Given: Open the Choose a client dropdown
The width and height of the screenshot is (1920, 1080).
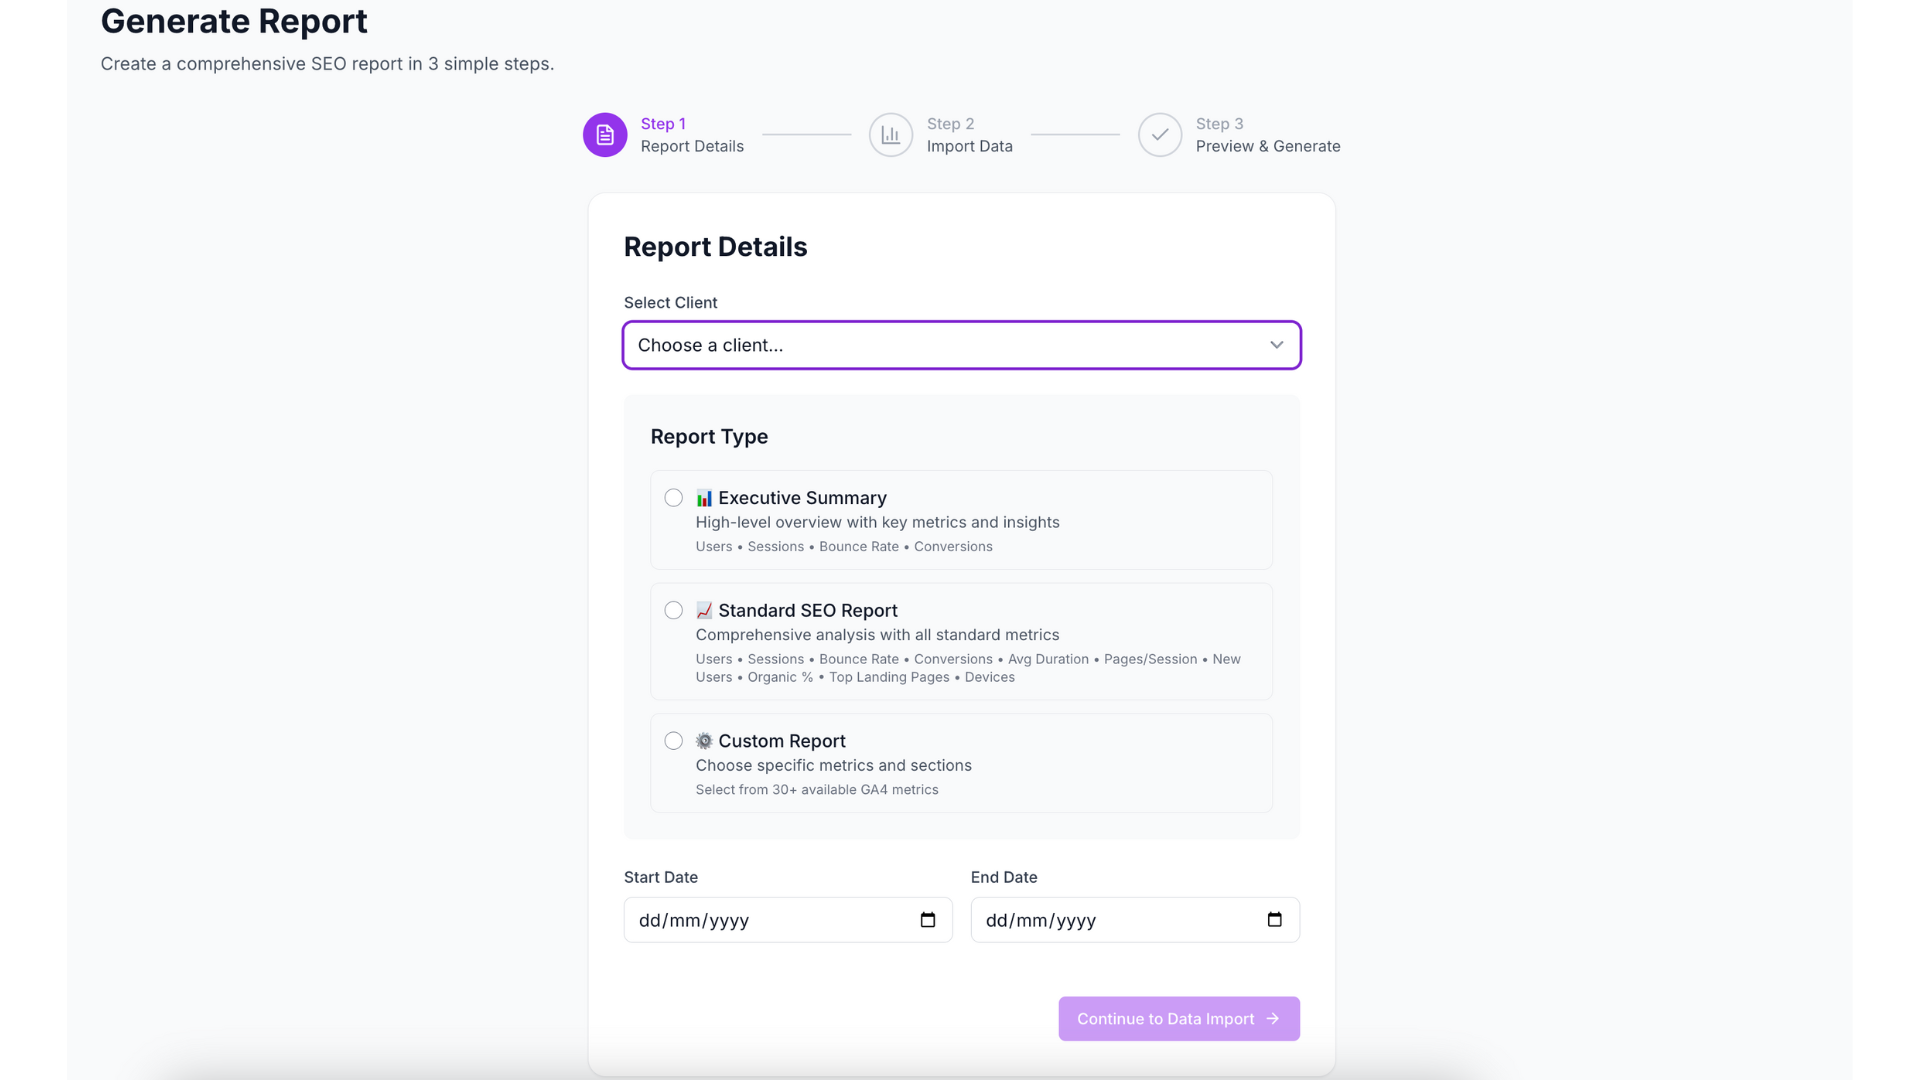Looking at the screenshot, I should (960, 344).
